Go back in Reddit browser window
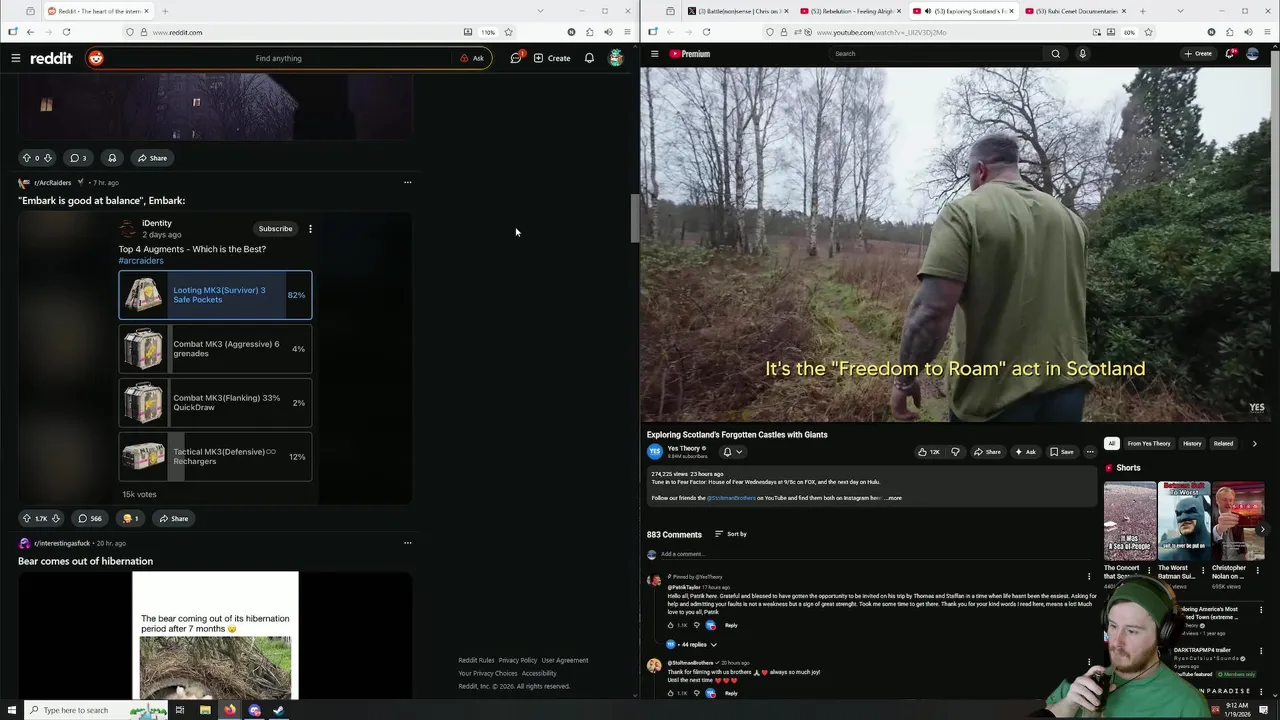This screenshot has width=1280, height=720. pos(30,32)
